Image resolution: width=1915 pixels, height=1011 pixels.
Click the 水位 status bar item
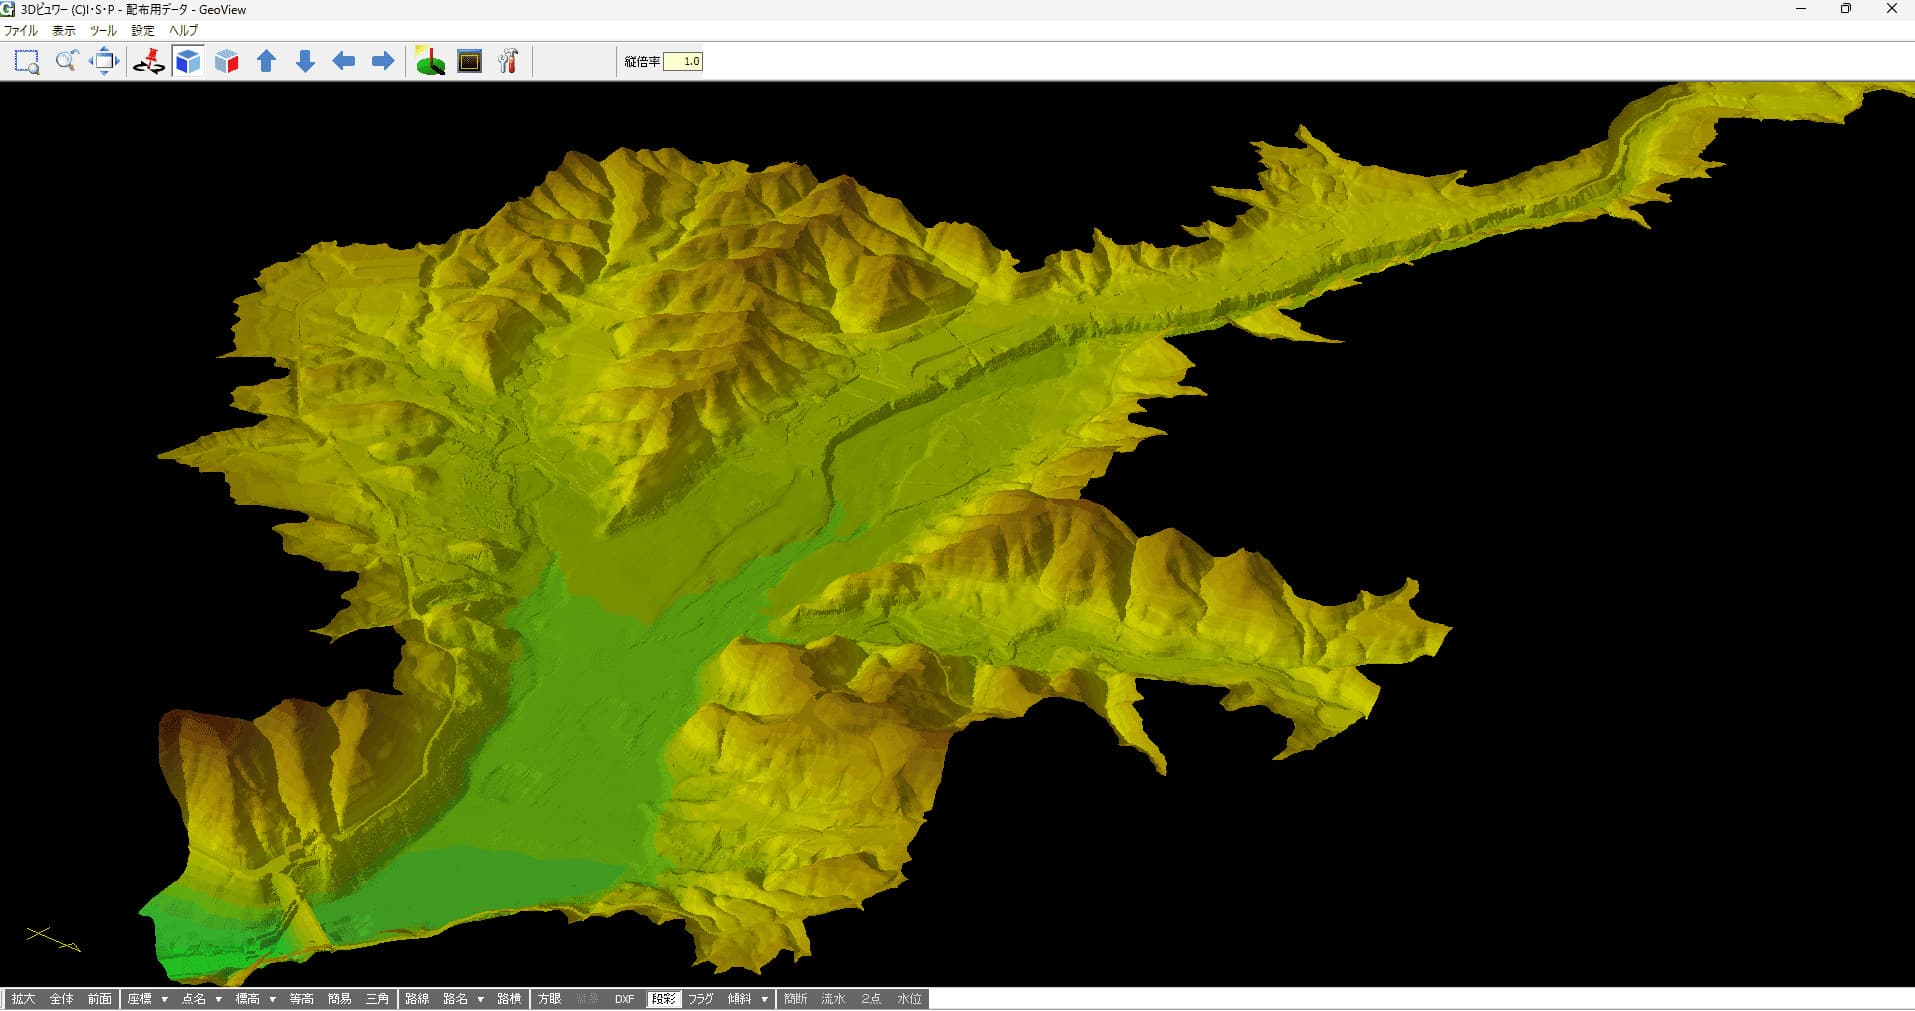click(909, 999)
